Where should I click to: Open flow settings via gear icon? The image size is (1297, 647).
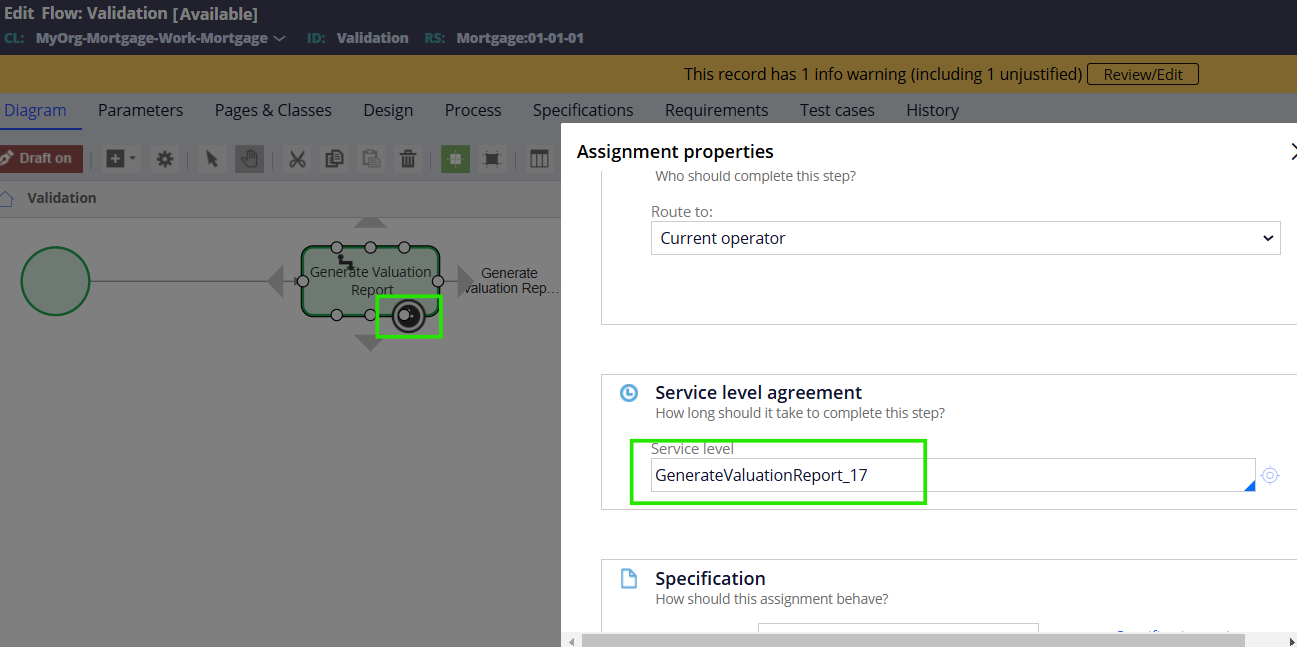coord(164,159)
